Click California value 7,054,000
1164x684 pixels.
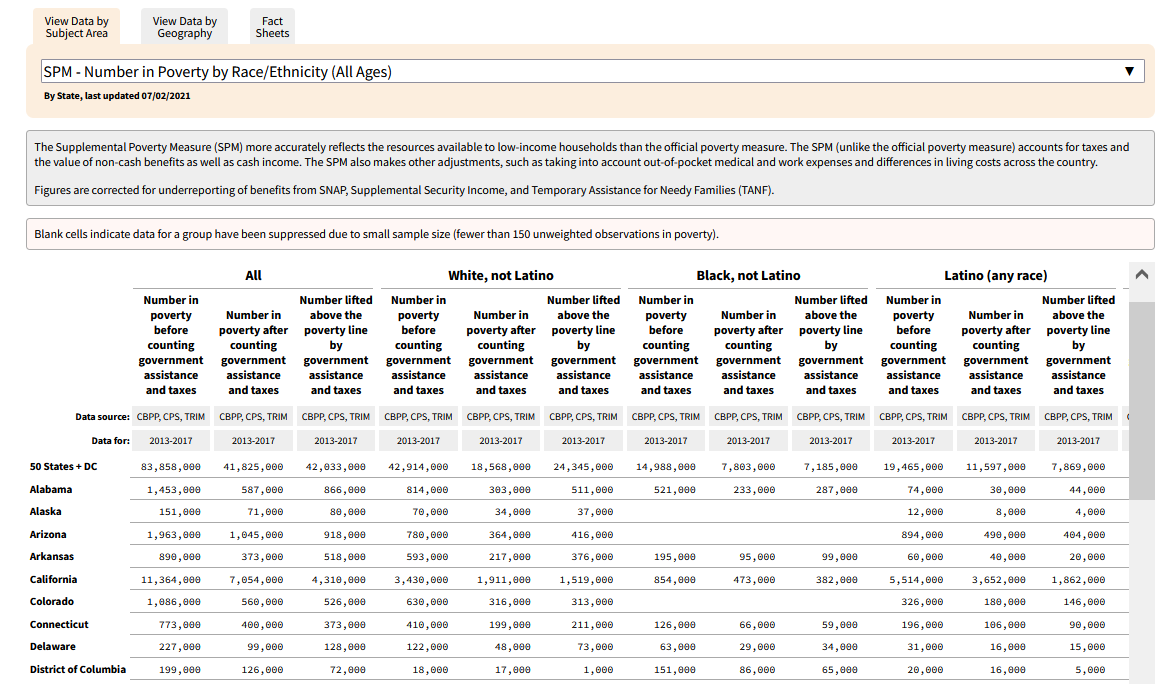tap(256, 580)
